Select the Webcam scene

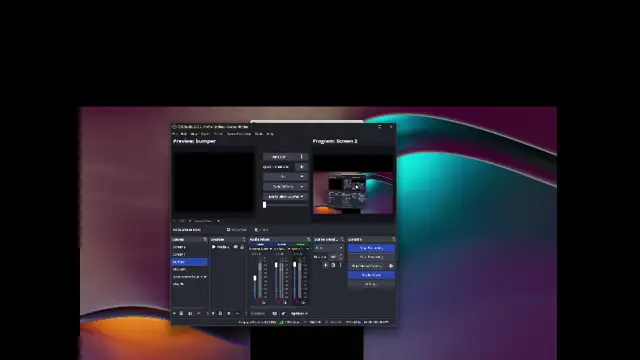[x=189, y=269]
